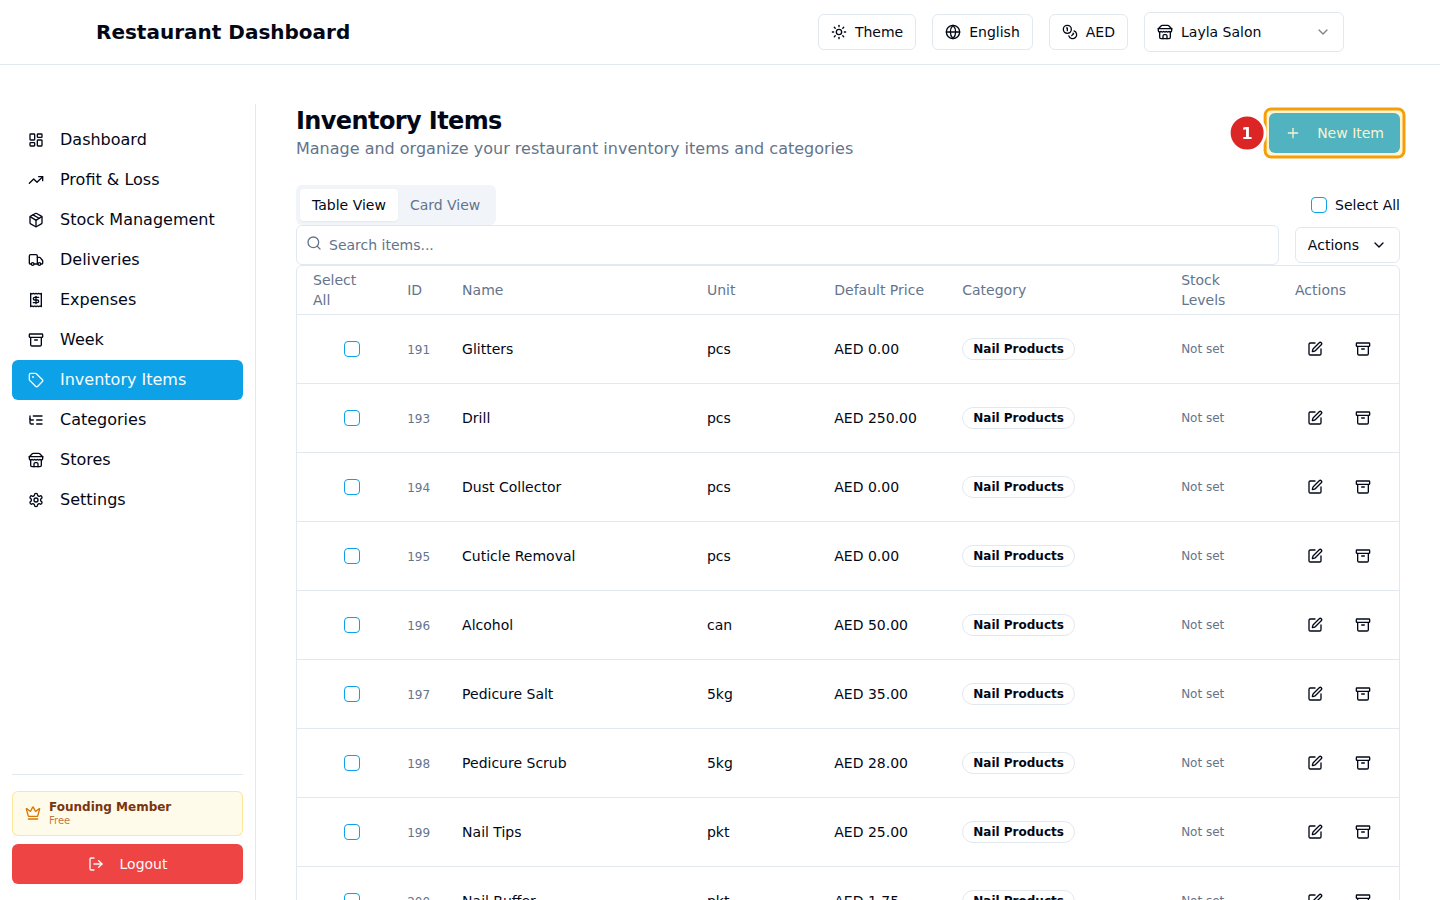Check the Select All checkbox

coord(1319,205)
